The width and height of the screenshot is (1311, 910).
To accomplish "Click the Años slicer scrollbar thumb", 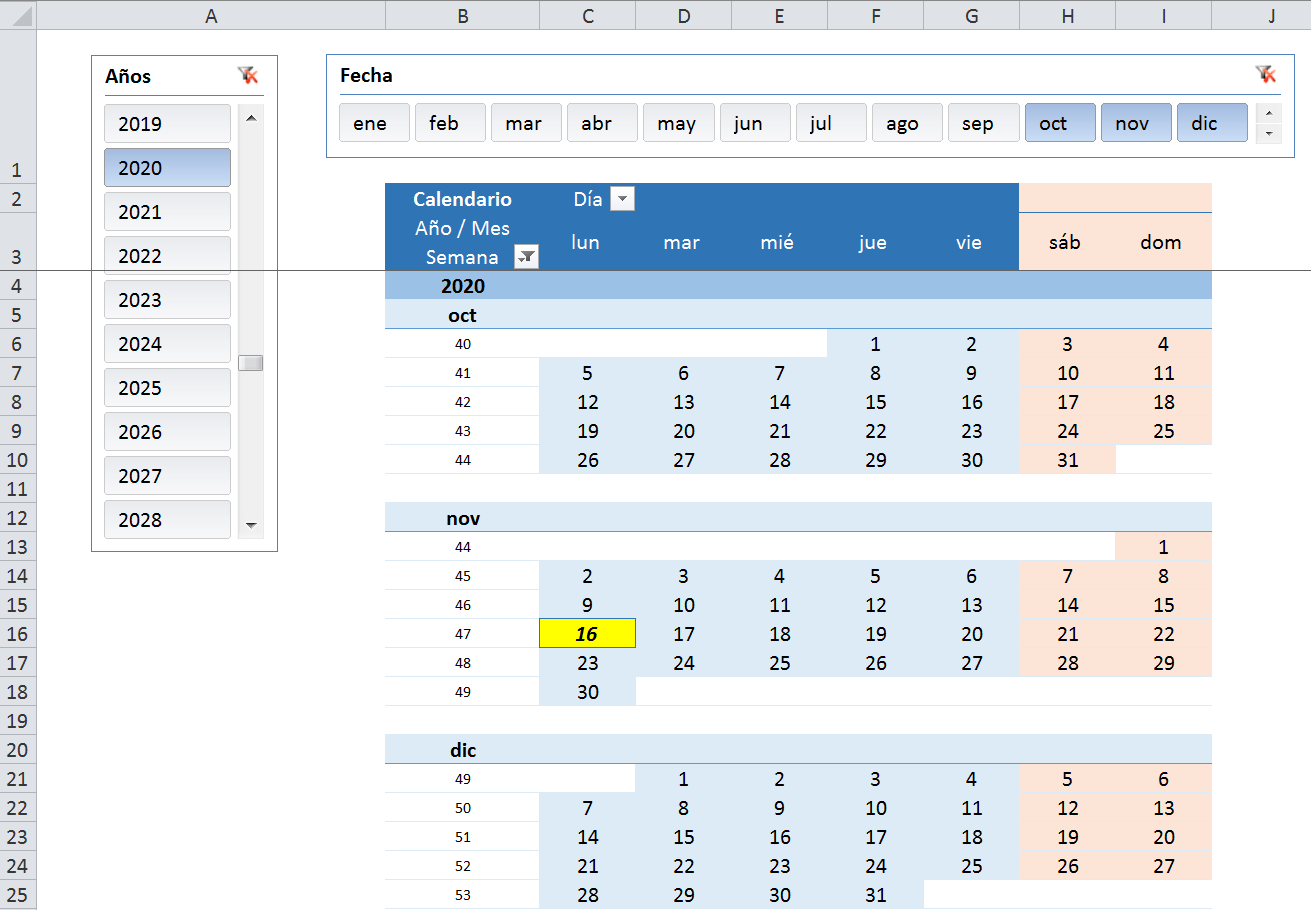I will 251,363.
